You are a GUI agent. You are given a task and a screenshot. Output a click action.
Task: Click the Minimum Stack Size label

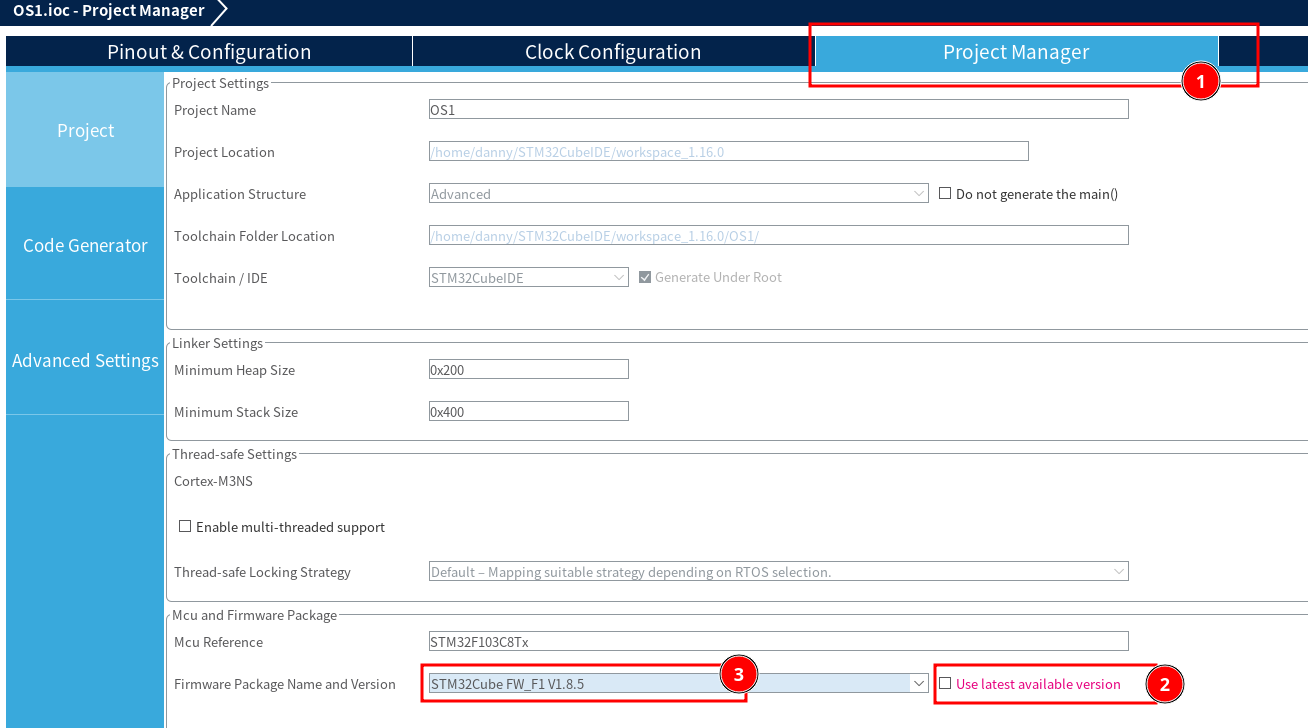point(236,412)
